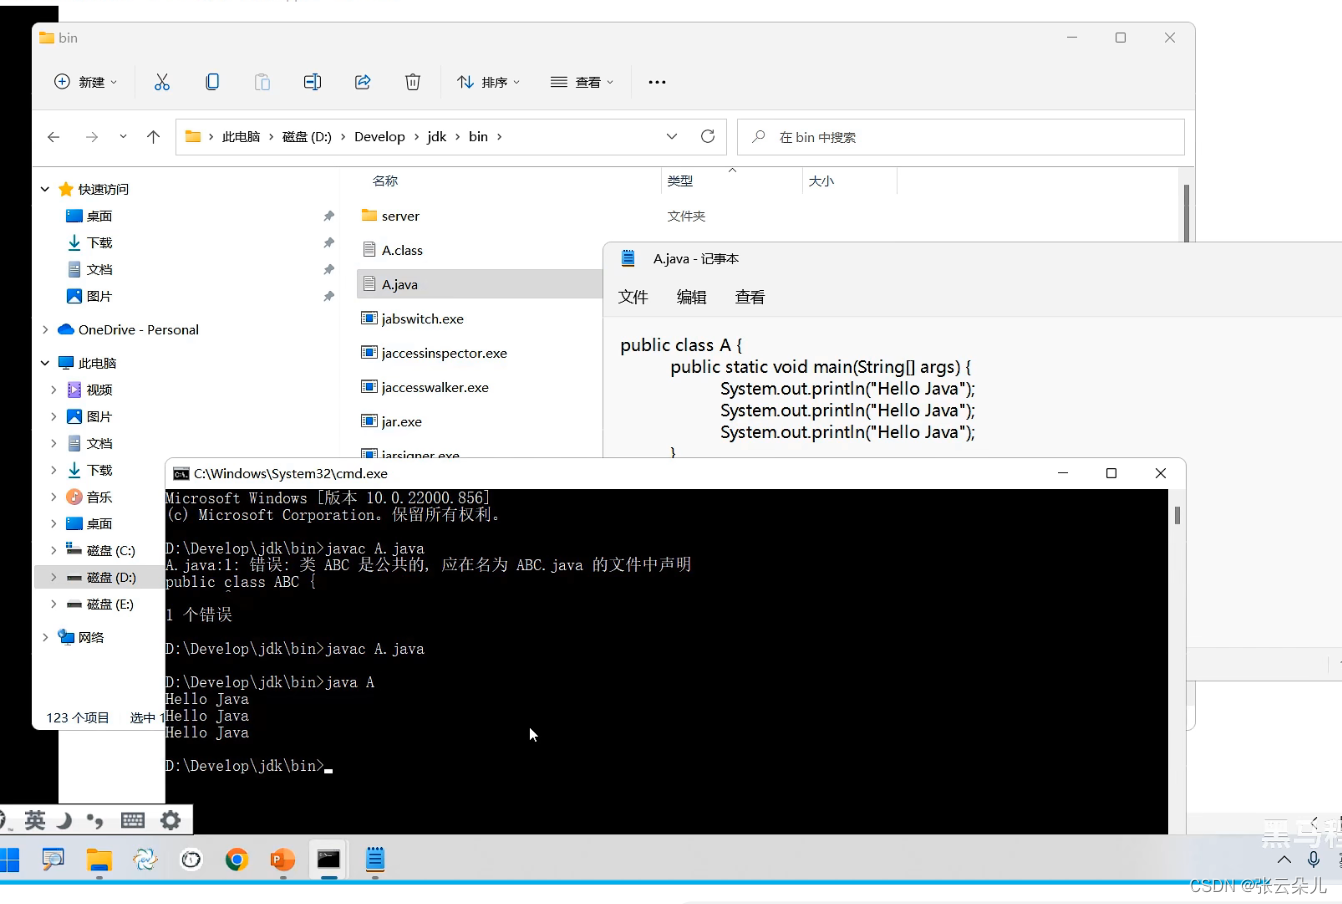Click the Copy icon in Explorer toolbar
Screen dimensions: 1342x904
pos(212,82)
